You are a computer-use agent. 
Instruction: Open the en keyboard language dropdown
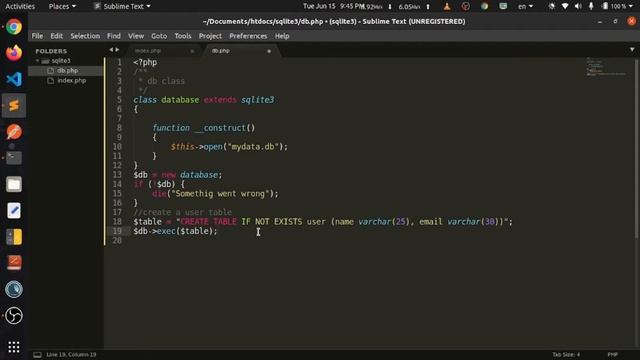pyautogui.click(x=525, y=6)
